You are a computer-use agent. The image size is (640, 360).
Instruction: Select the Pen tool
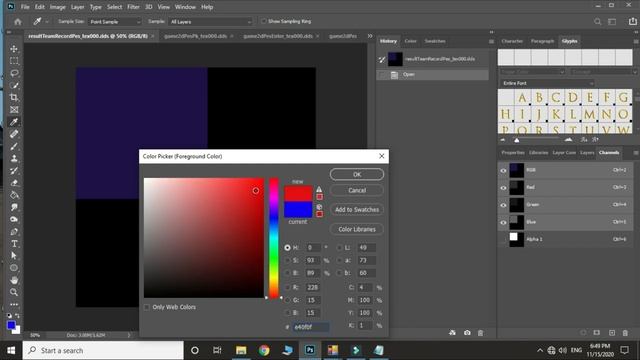(x=14, y=231)
